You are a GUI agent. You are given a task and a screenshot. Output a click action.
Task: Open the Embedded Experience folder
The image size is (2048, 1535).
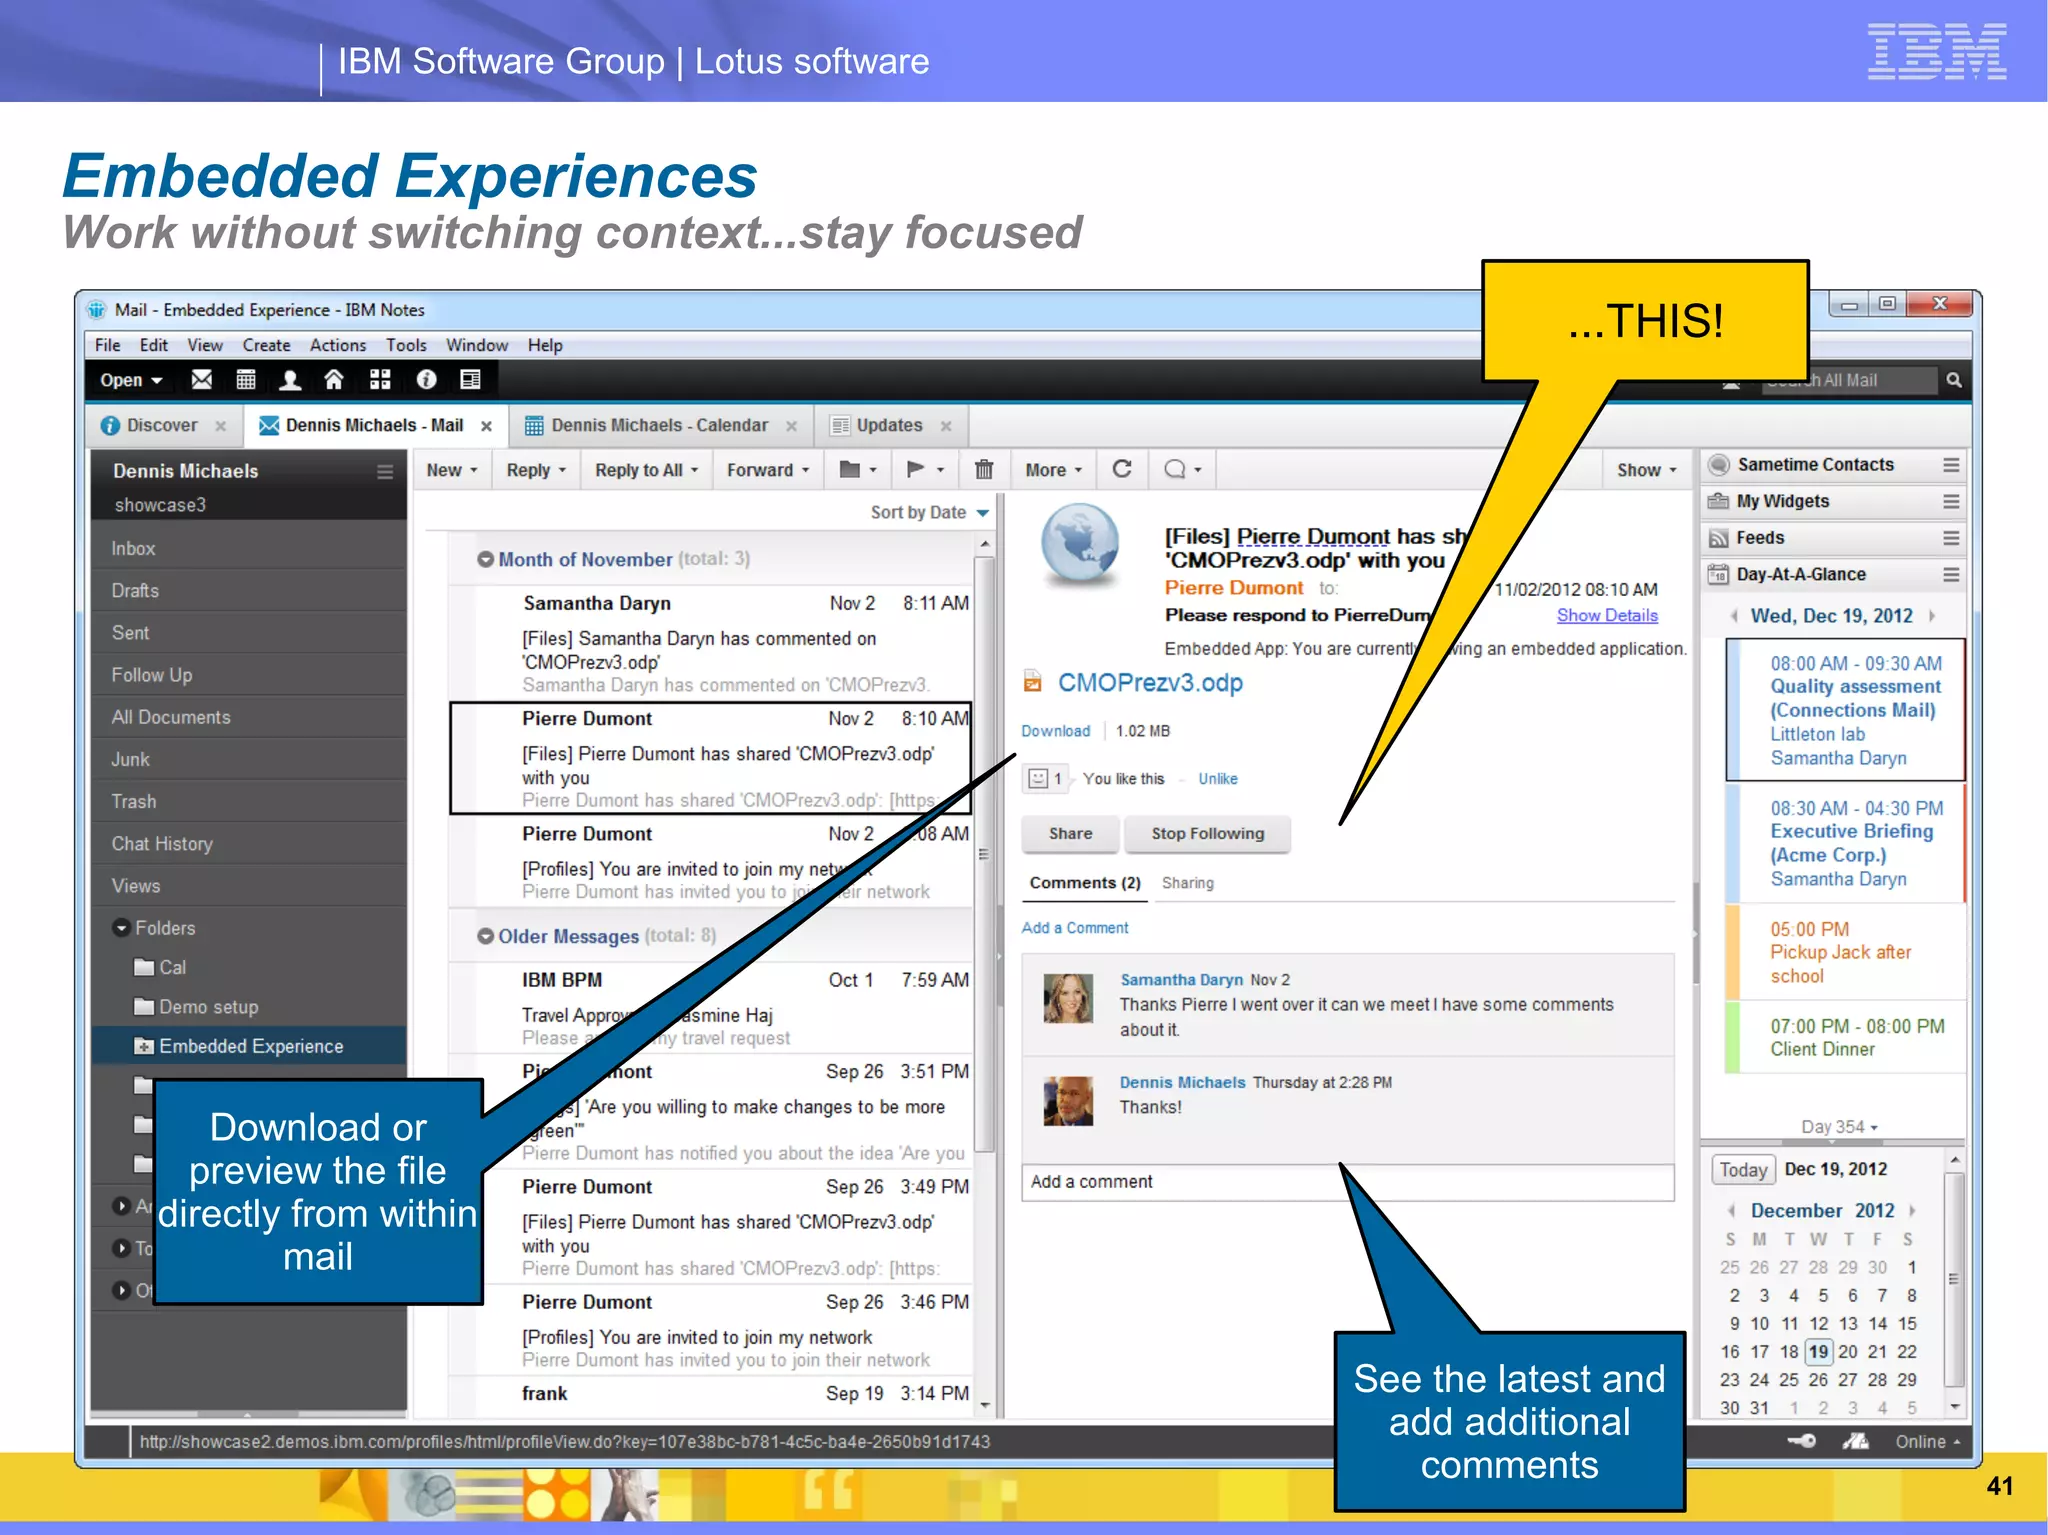[249, 1046]
